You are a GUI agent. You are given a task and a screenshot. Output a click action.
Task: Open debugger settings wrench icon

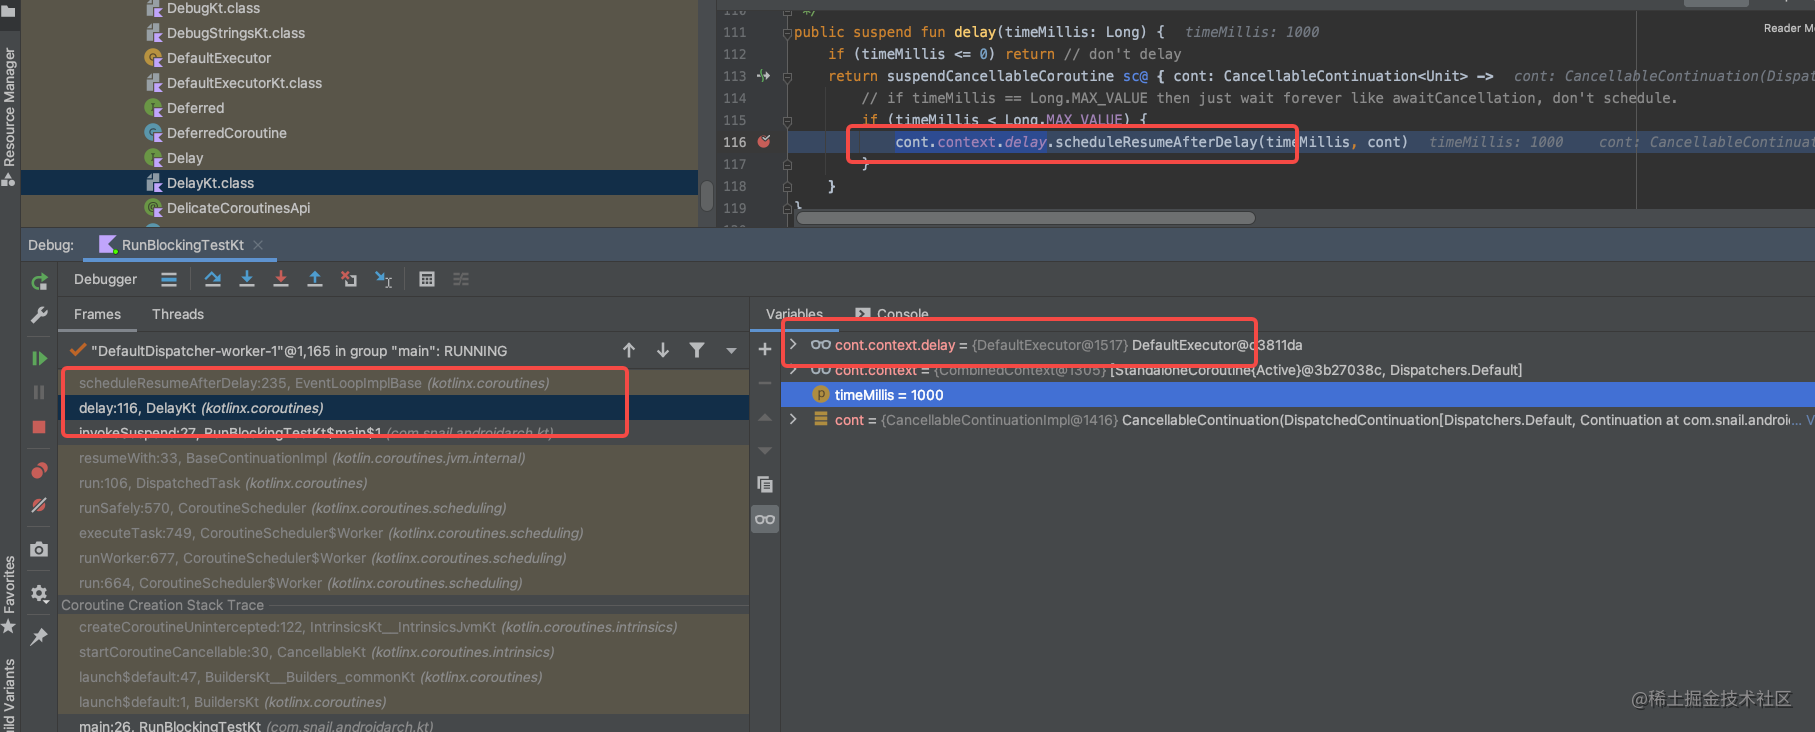(39, 315)
